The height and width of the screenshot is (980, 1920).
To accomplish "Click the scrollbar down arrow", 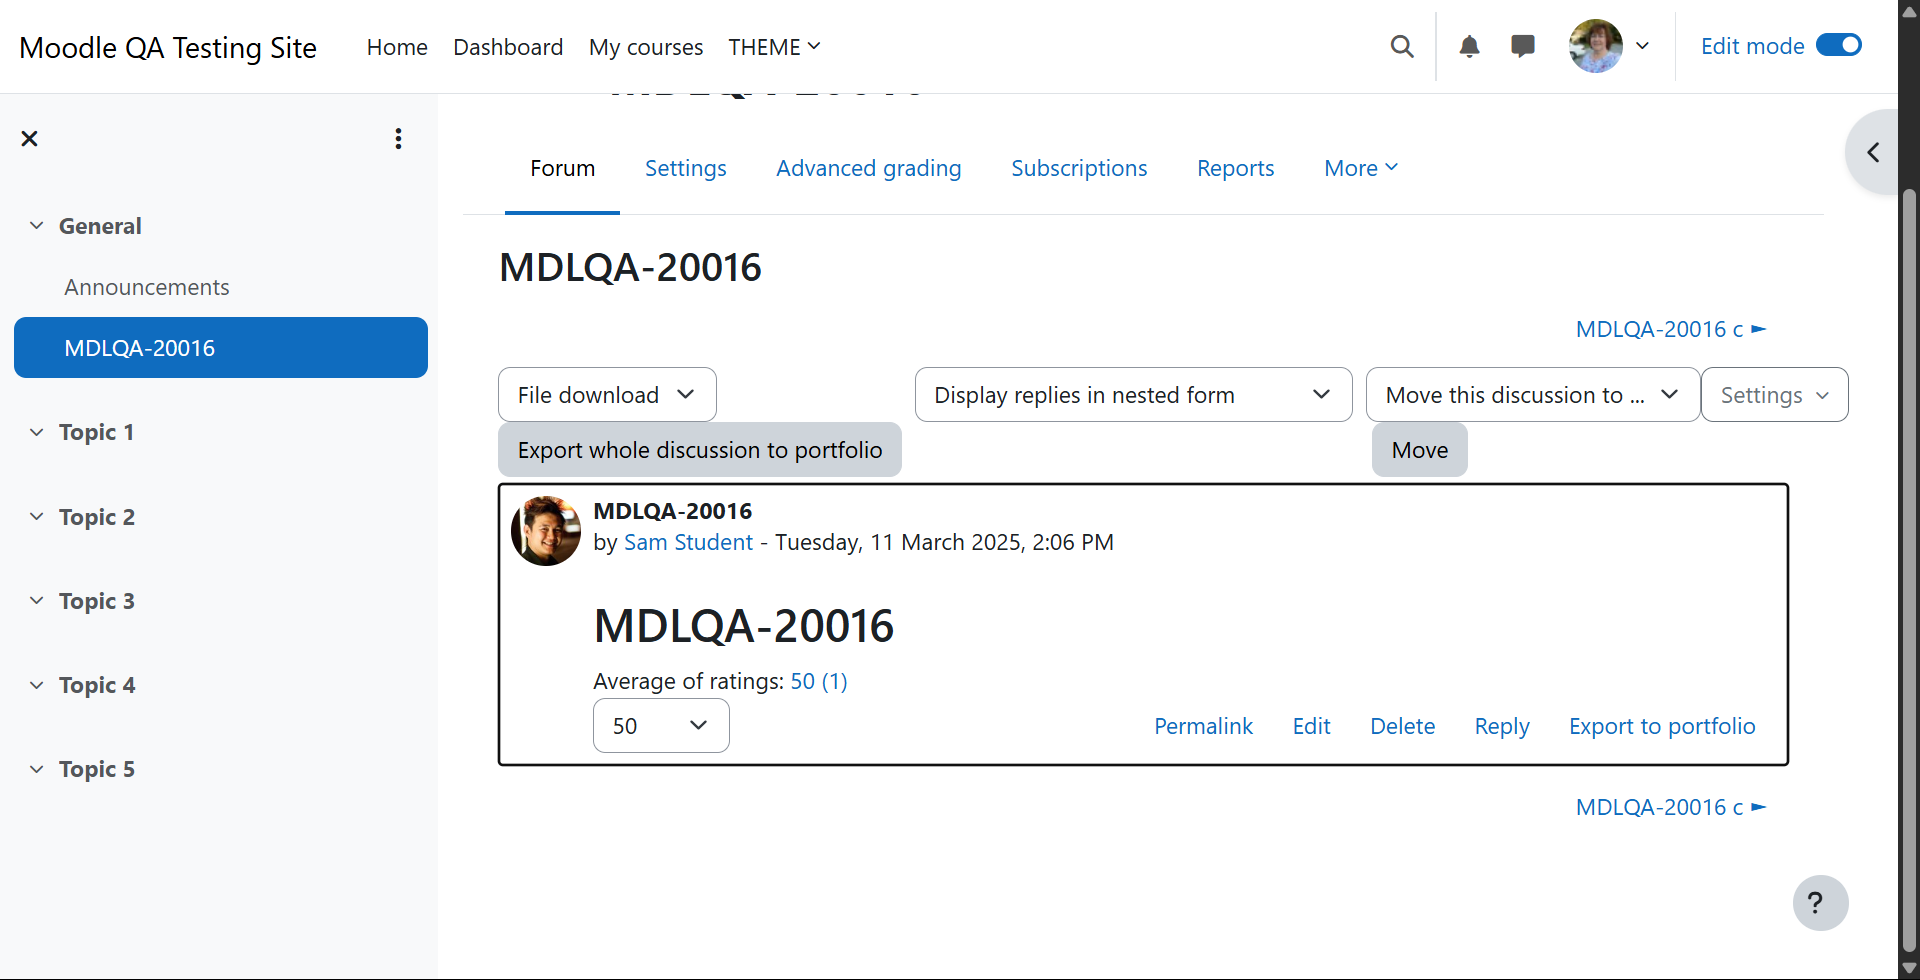I will [x=1909, y=968].
